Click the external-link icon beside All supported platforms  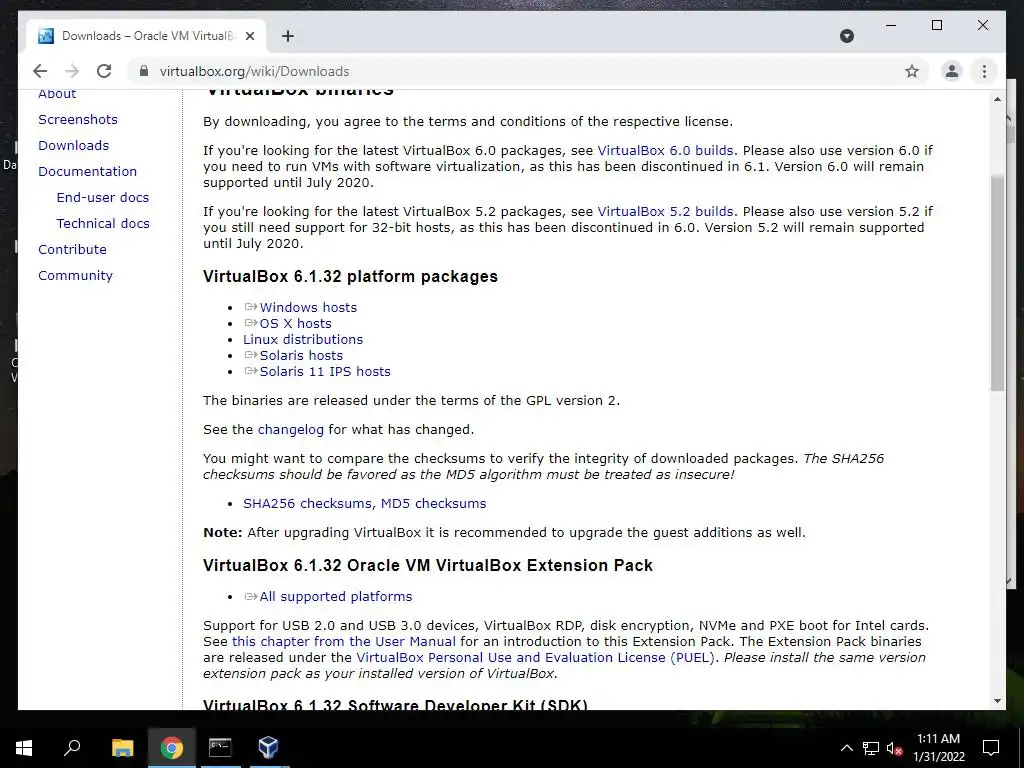(x=251, y=596)
